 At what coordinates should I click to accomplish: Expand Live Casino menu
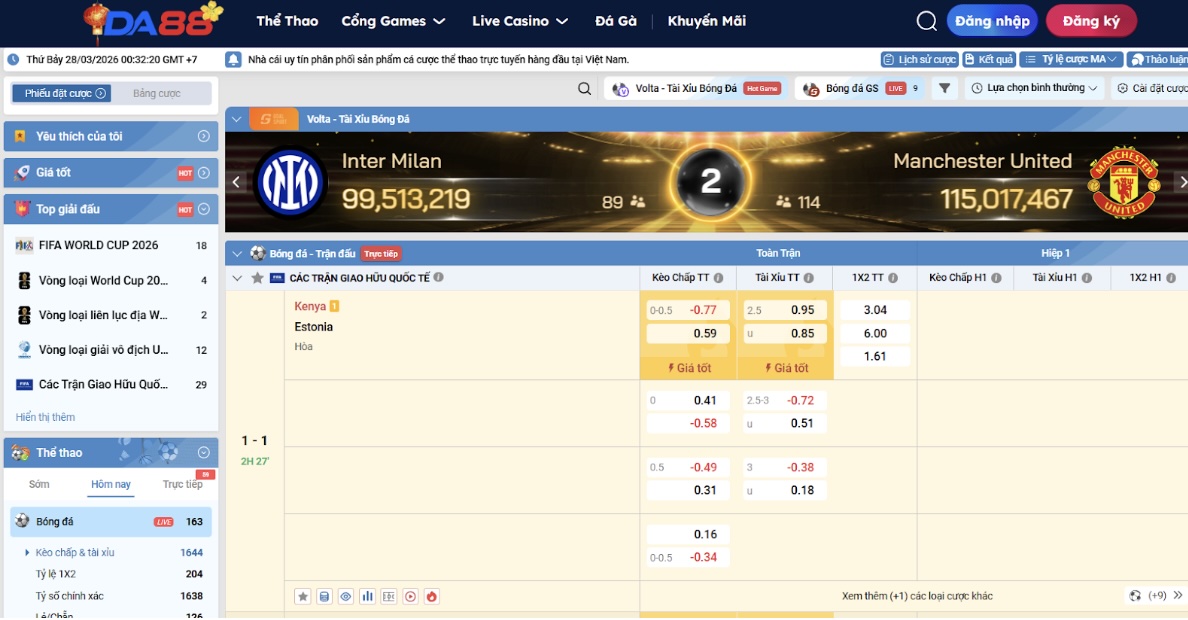tap(520, 21)
